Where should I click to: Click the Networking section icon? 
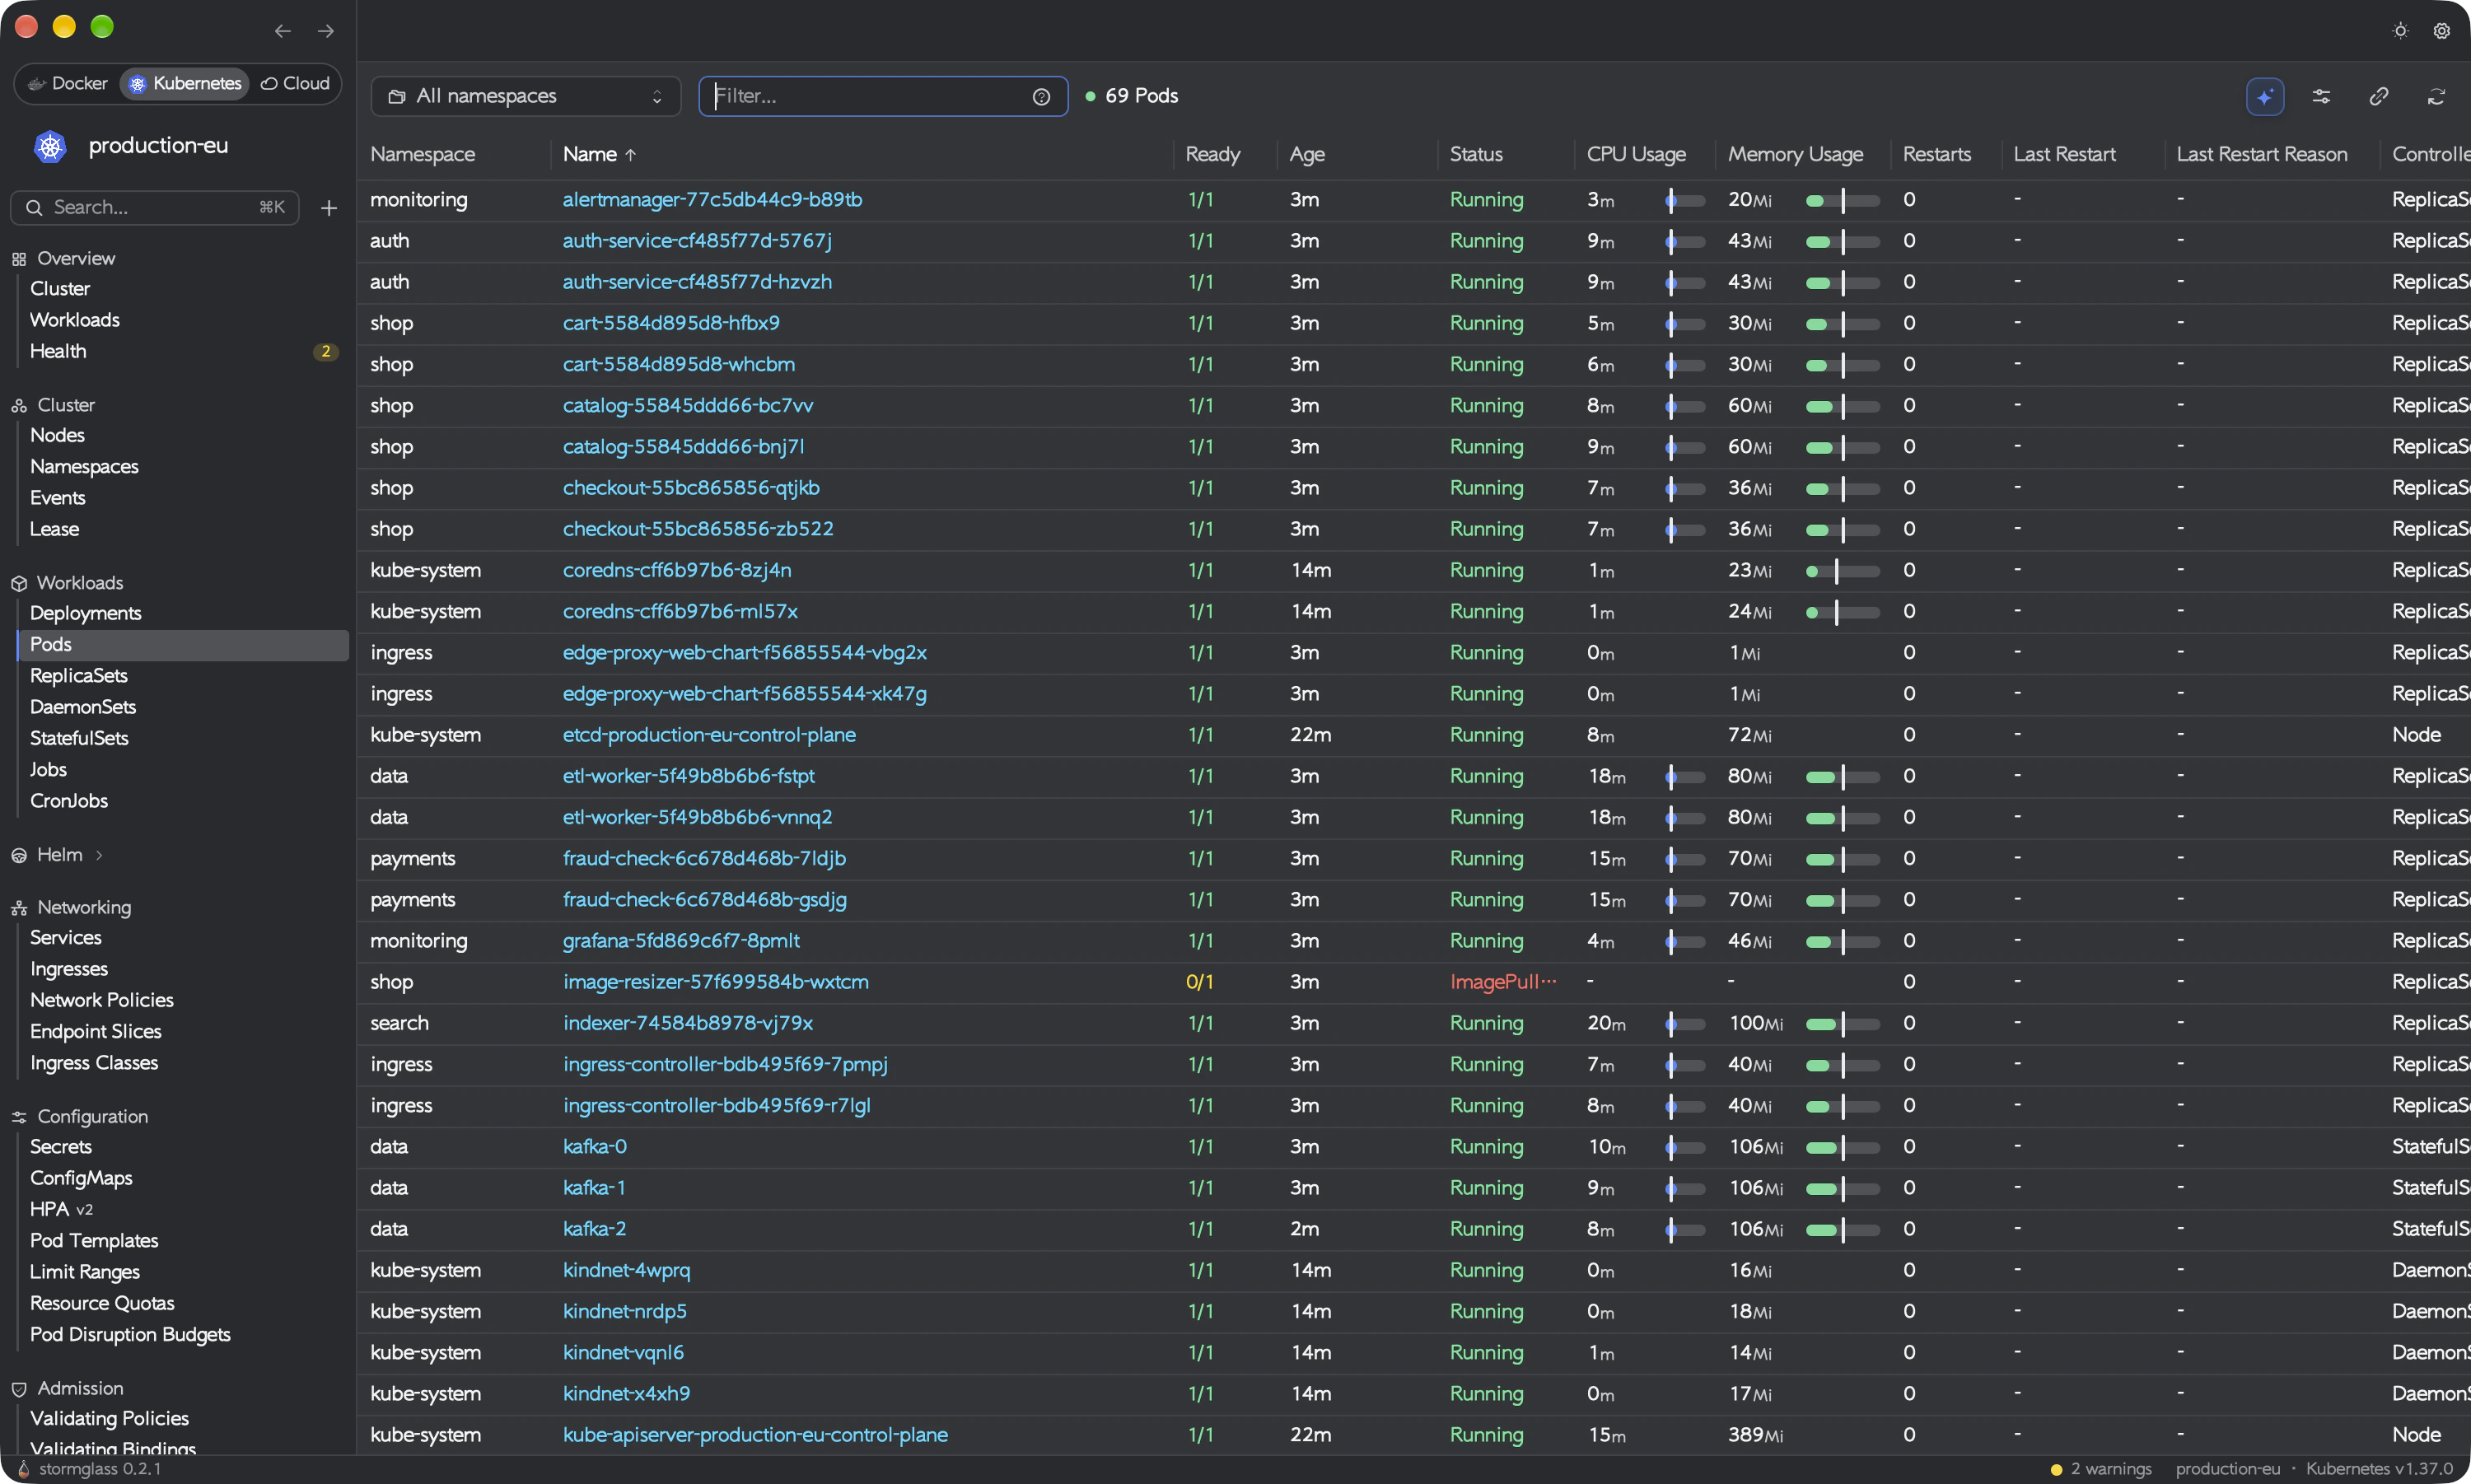(x=19, y=908)
